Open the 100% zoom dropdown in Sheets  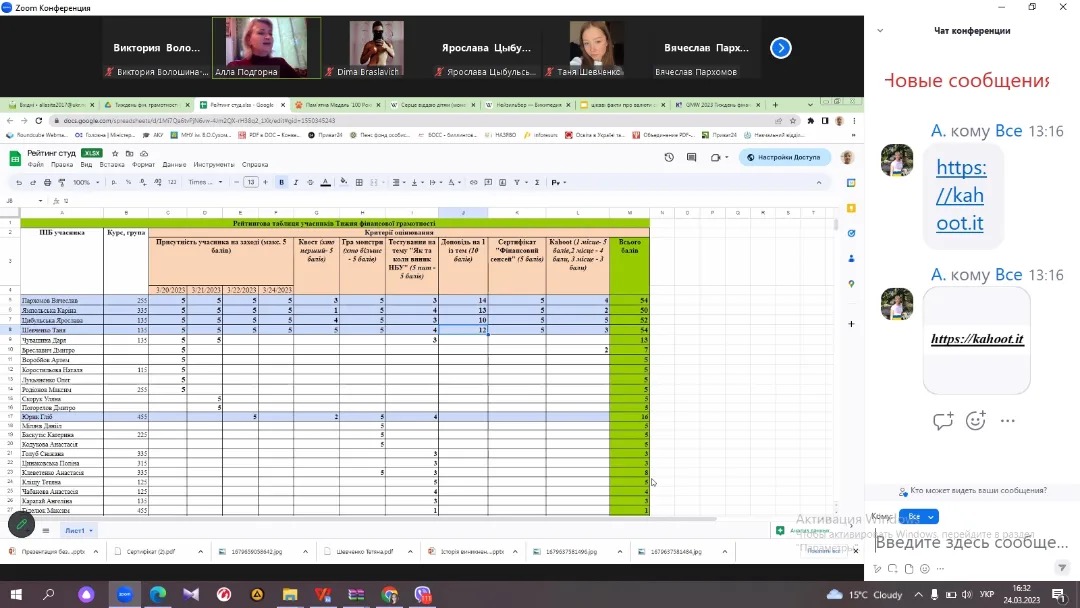(x=84, y=182)
